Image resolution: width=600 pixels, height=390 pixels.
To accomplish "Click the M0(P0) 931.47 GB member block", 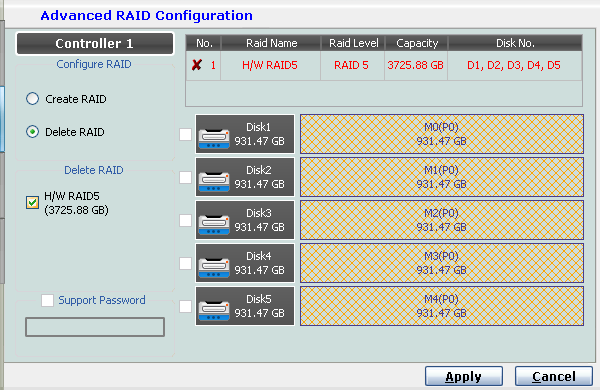I will [x=442, y=134].
